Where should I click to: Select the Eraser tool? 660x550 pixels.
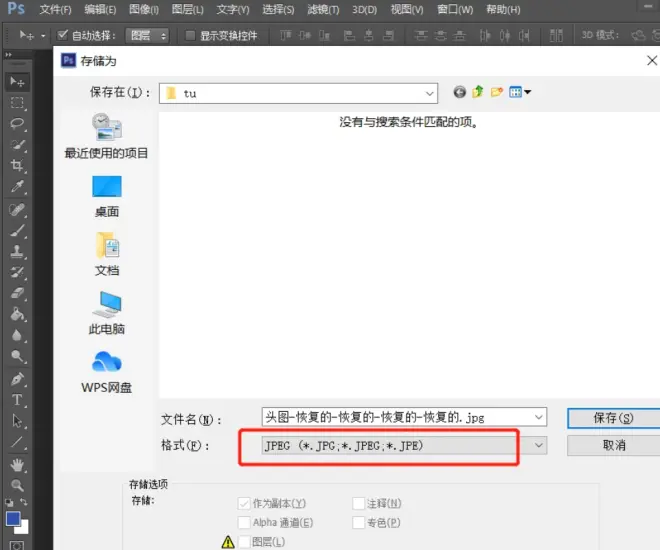point(17,293)
